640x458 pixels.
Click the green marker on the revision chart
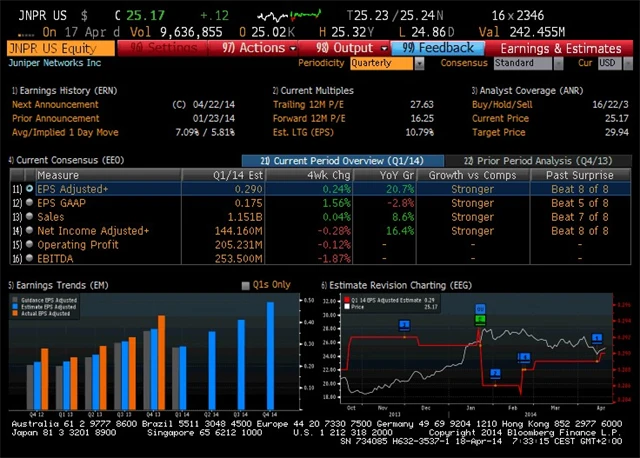480,319
